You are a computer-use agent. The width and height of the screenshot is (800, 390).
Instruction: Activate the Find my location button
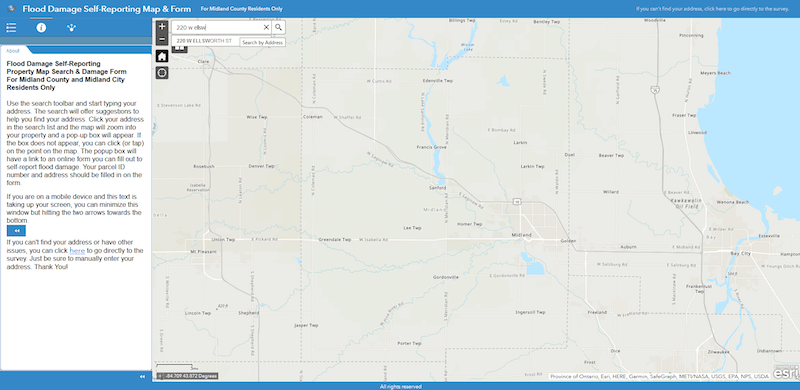[162, 73]
